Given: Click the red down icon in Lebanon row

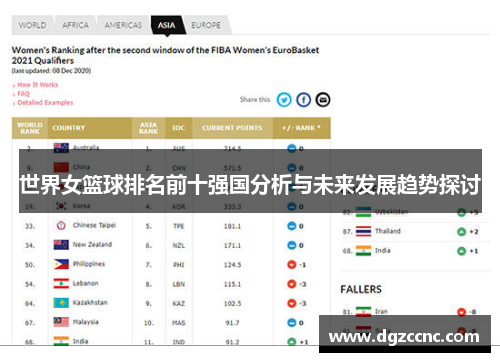Looking at the screenshot, I should tap(292, 284).
